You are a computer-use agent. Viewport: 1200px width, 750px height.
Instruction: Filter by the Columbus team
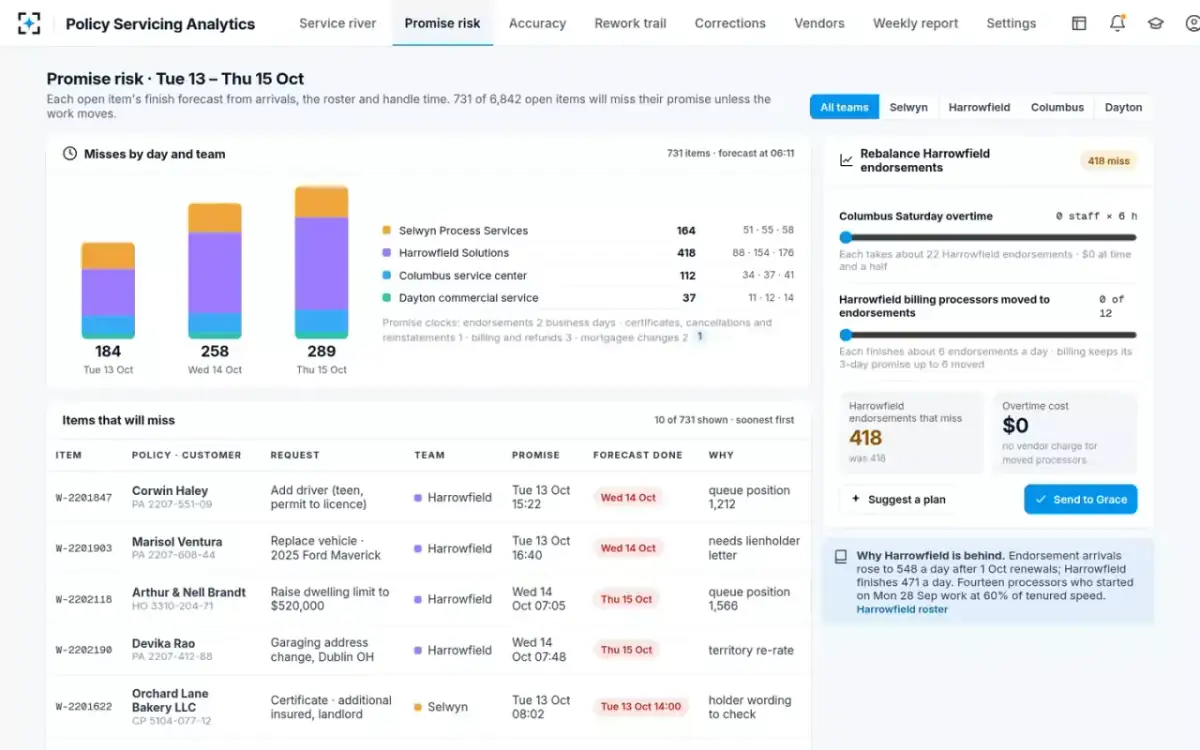1057,107
